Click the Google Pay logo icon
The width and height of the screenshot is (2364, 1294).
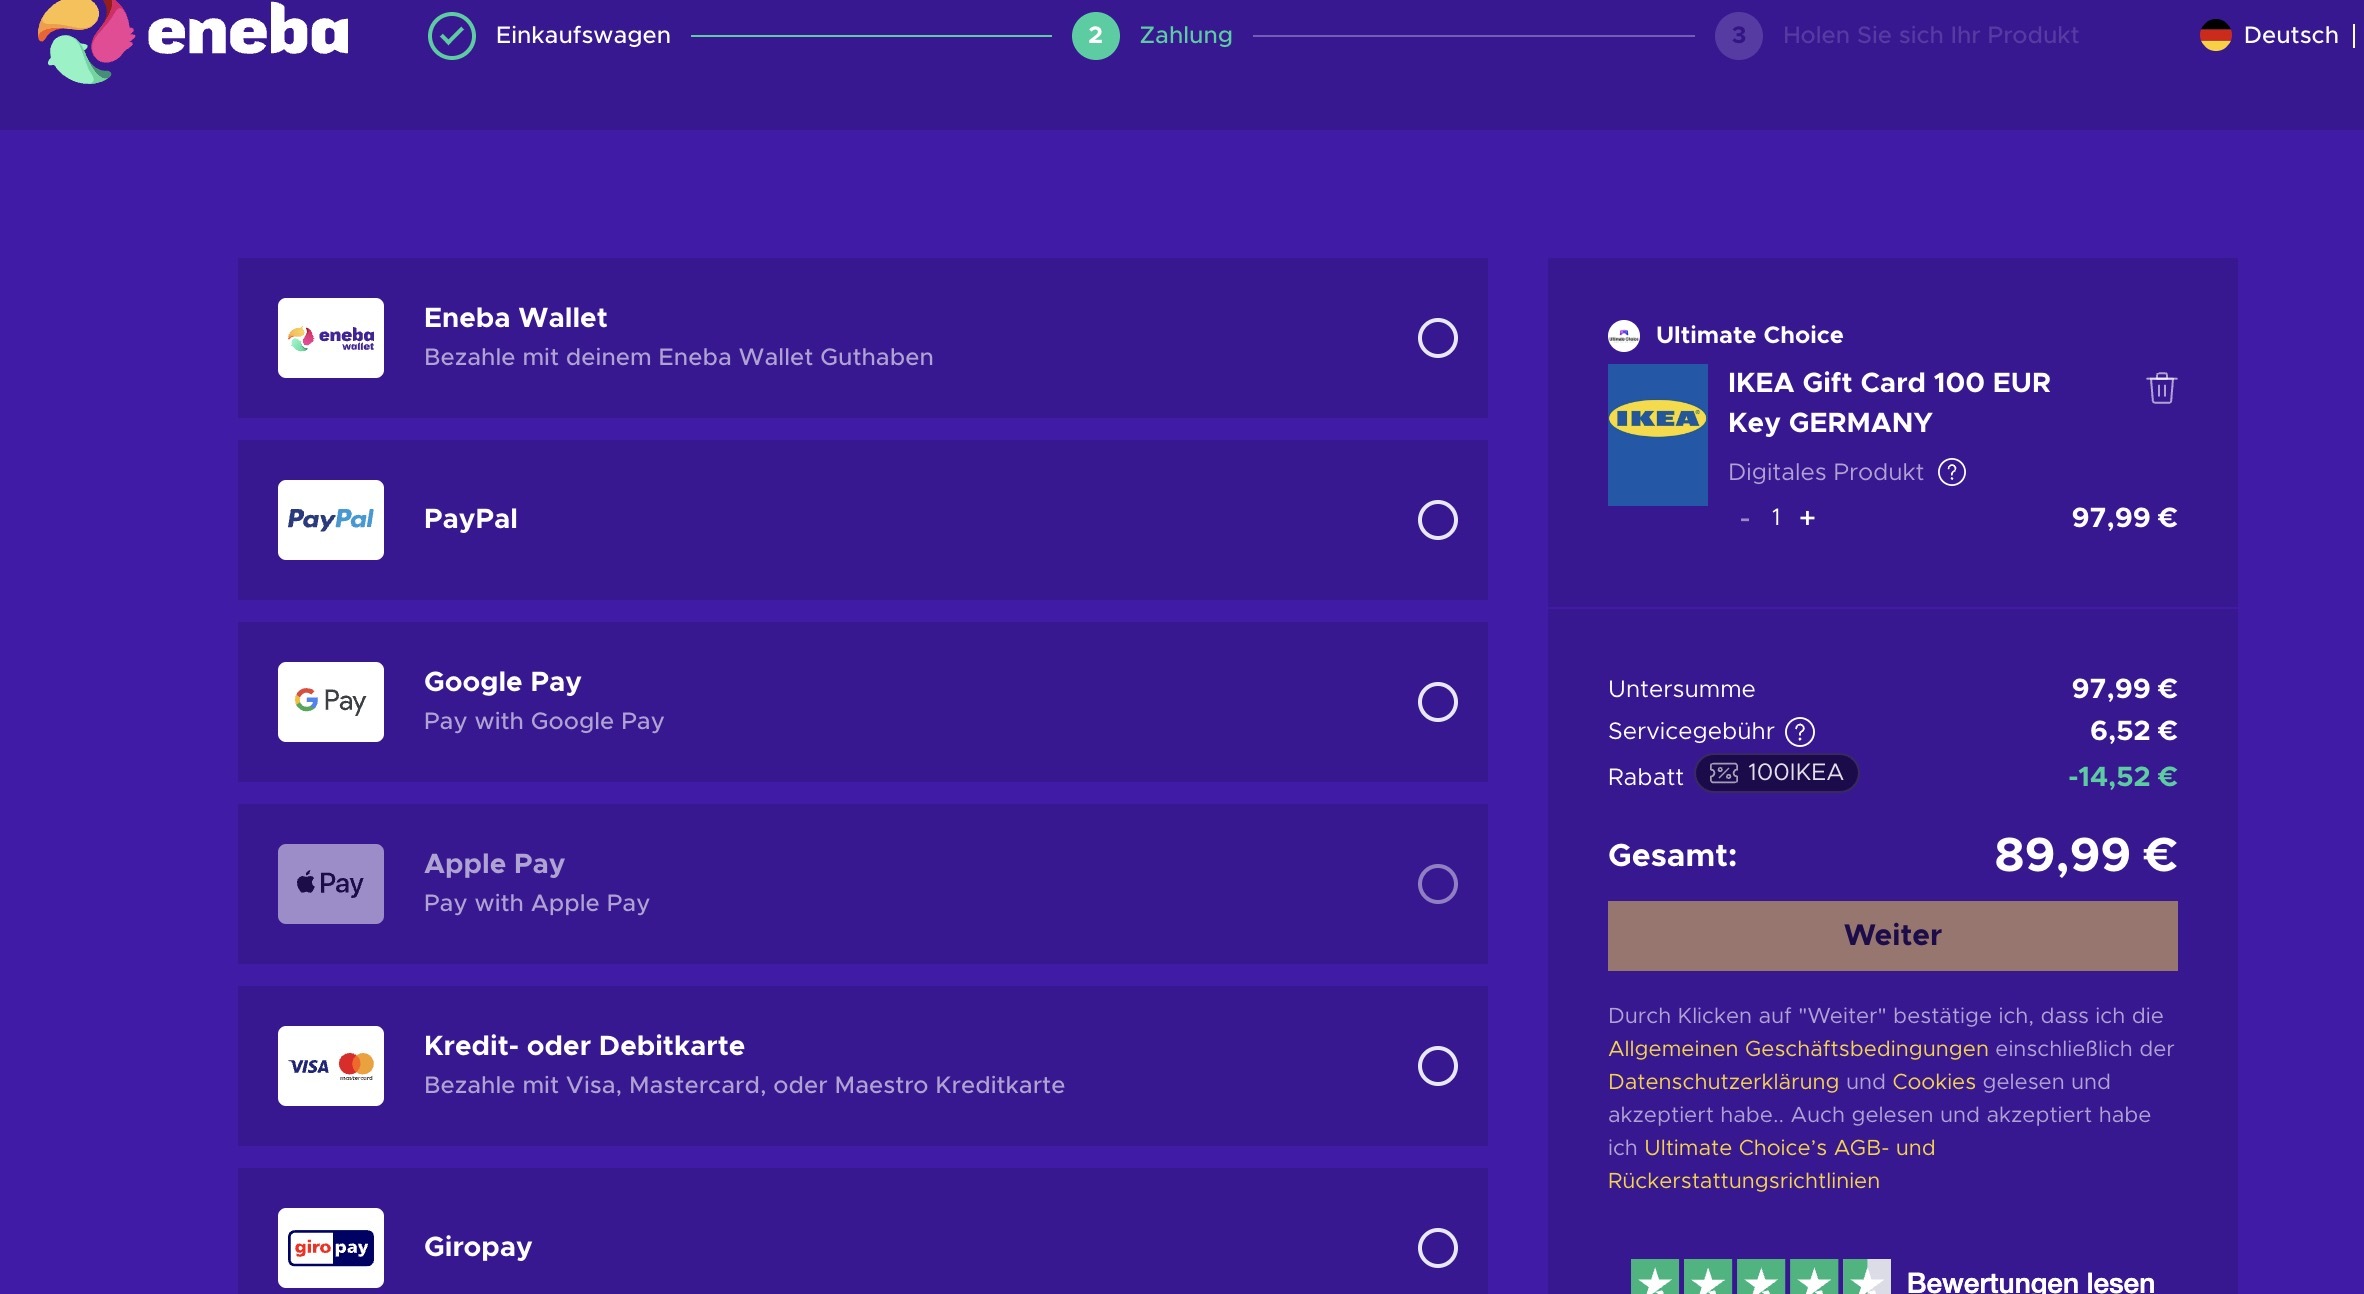[x=331, y=702]
